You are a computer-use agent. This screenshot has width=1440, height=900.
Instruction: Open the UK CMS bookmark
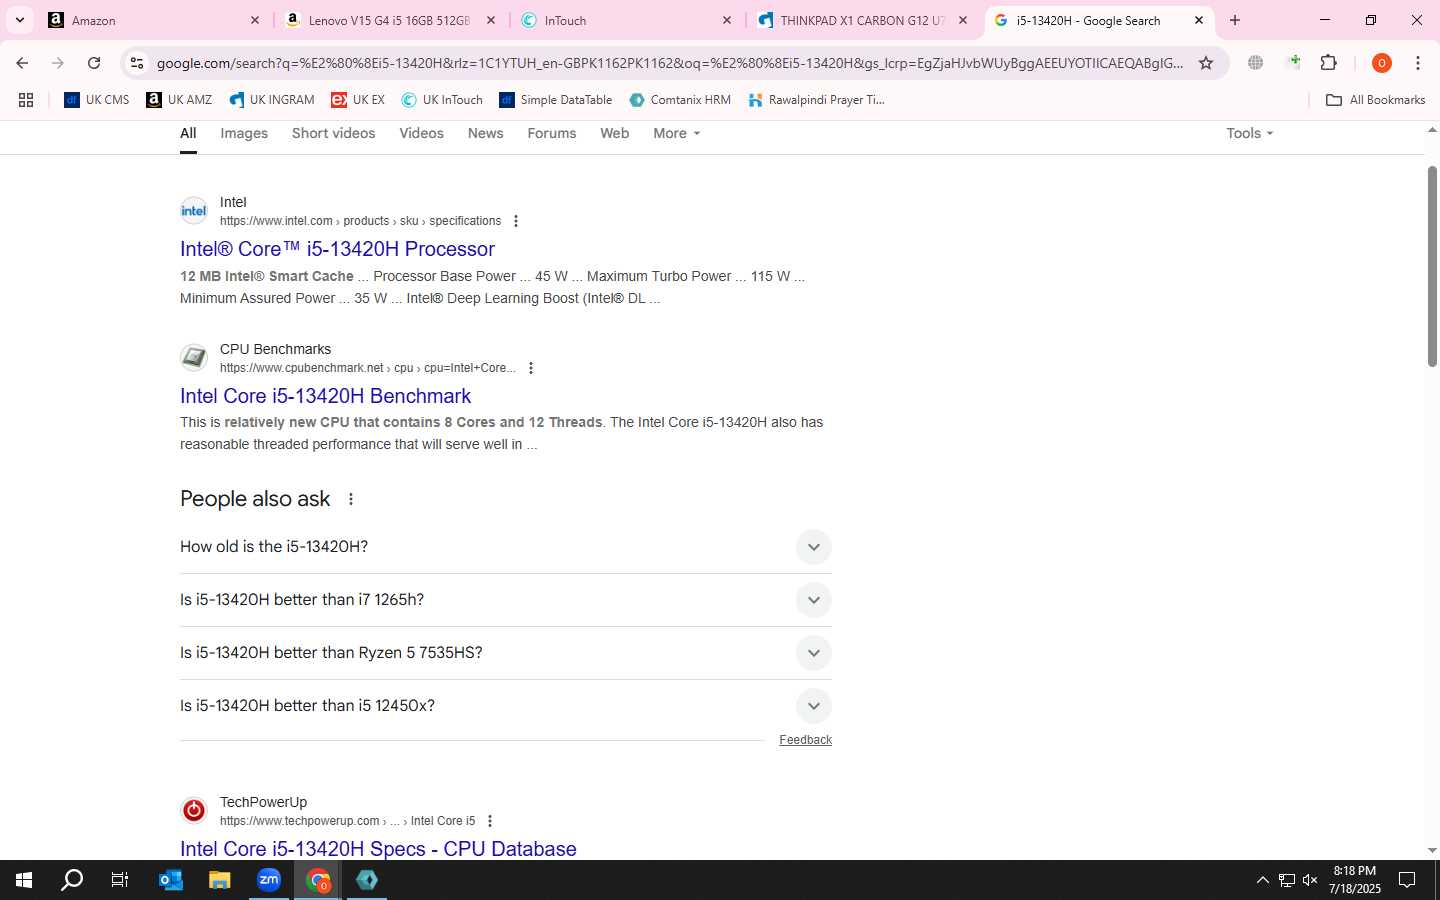97,100
